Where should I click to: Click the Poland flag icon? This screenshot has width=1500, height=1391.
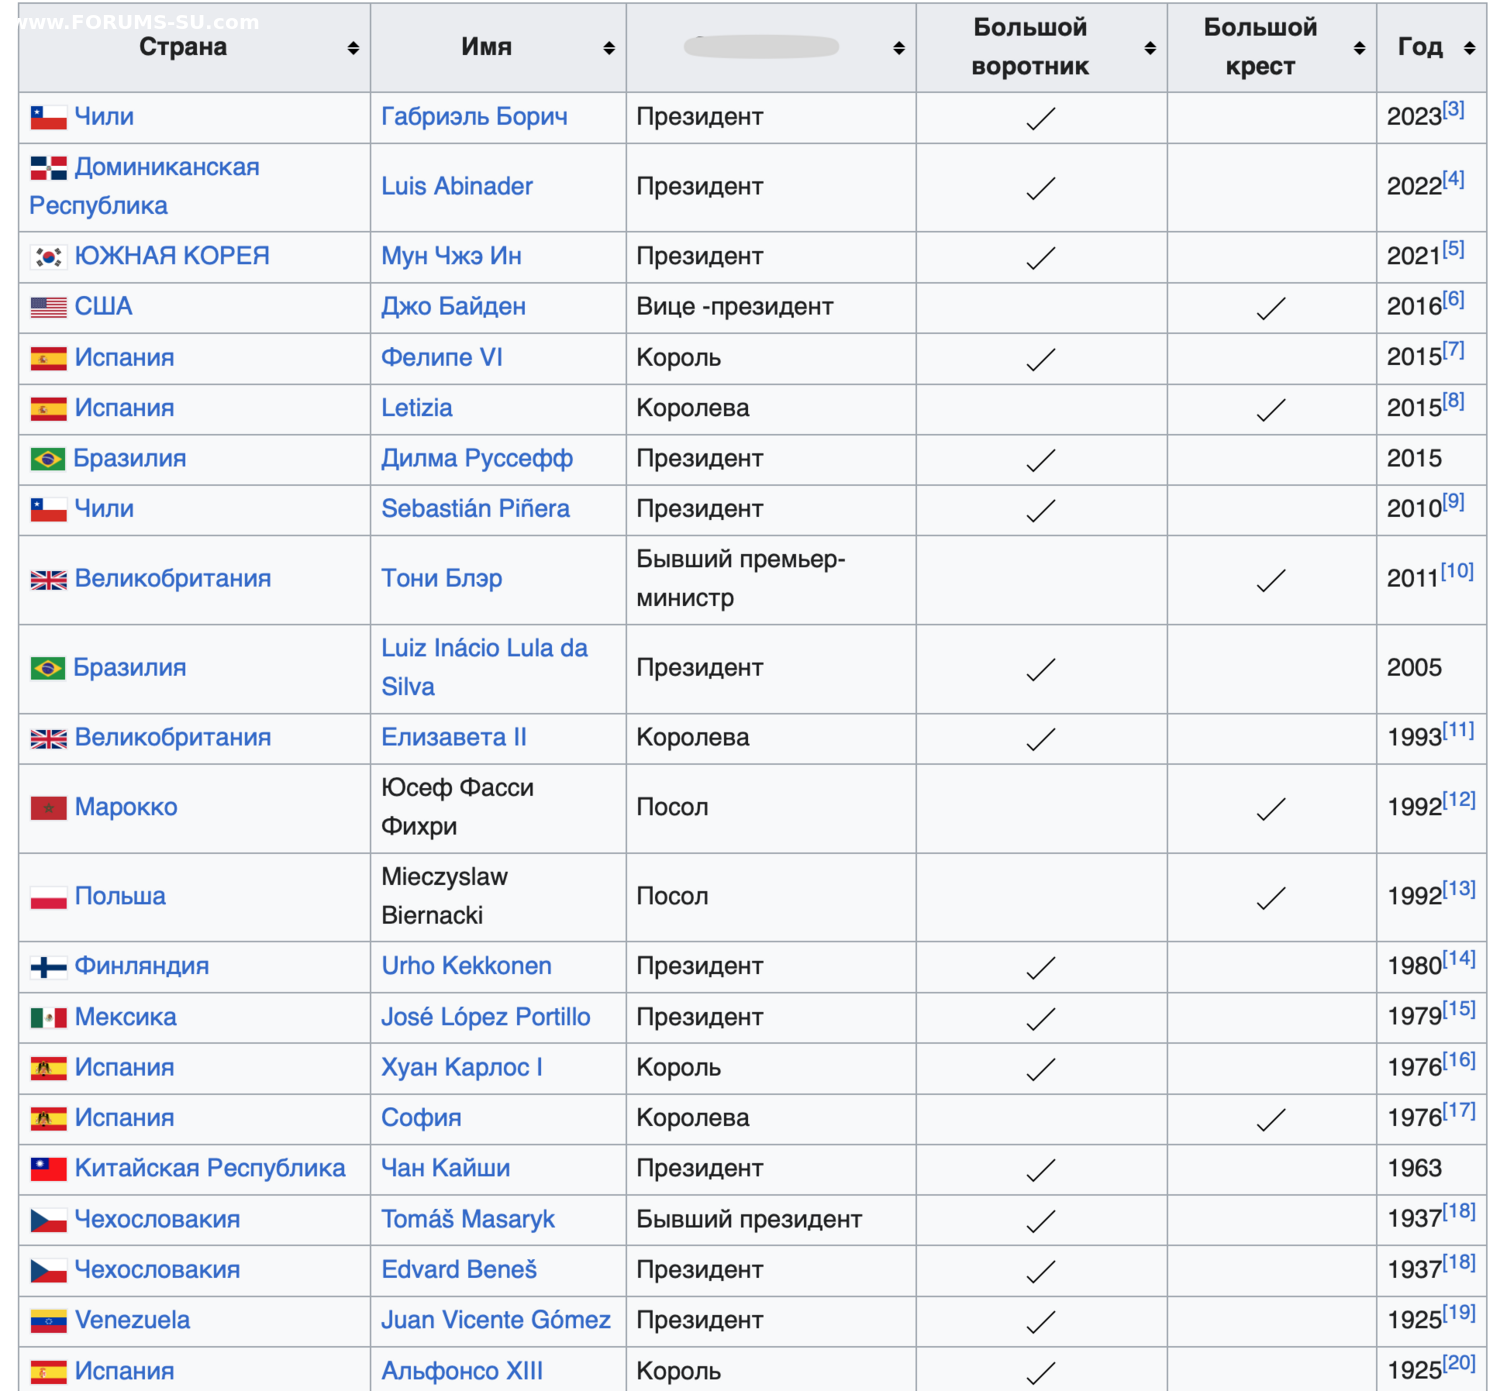pos(48,897)
